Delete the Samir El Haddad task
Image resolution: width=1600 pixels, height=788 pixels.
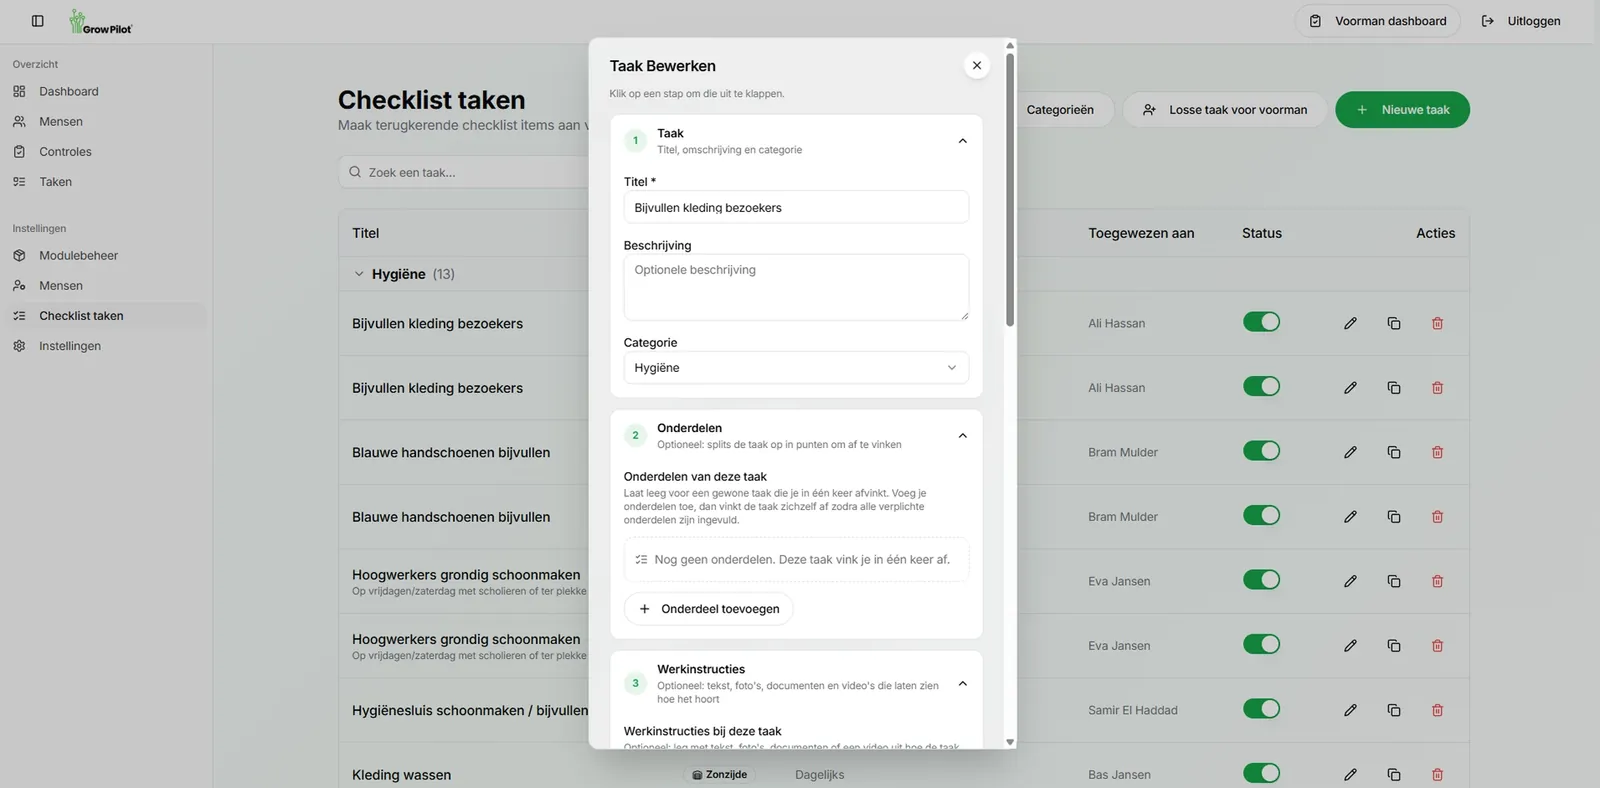click(x=1437, y=710)
